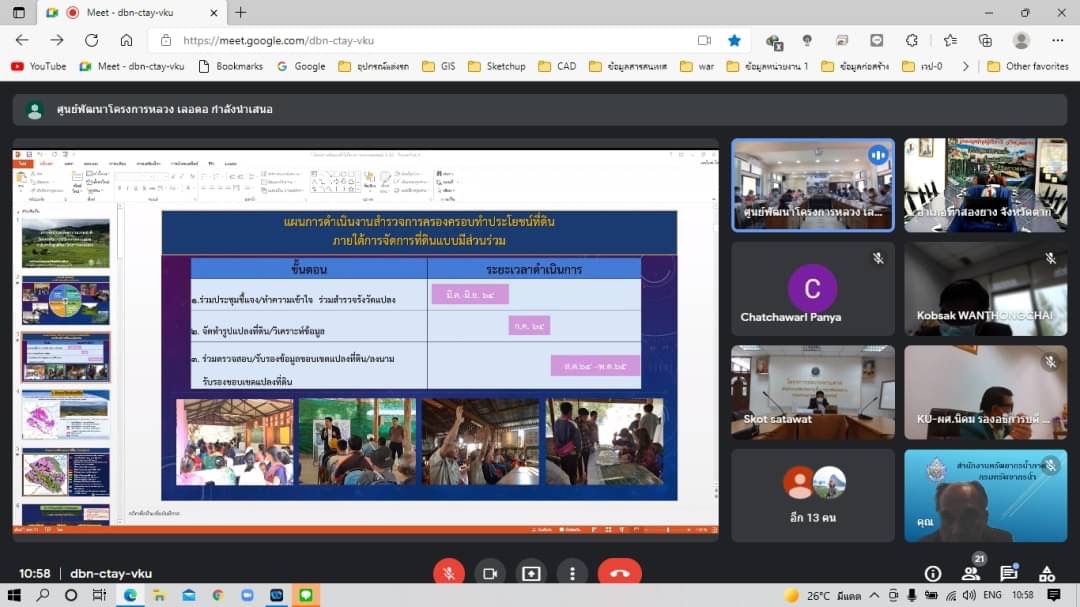Image resolution: width=1080 pixels, height=607 pixels.
Task: Expand the Sketchup favorites folder
Action: click(x=497, y=66)
